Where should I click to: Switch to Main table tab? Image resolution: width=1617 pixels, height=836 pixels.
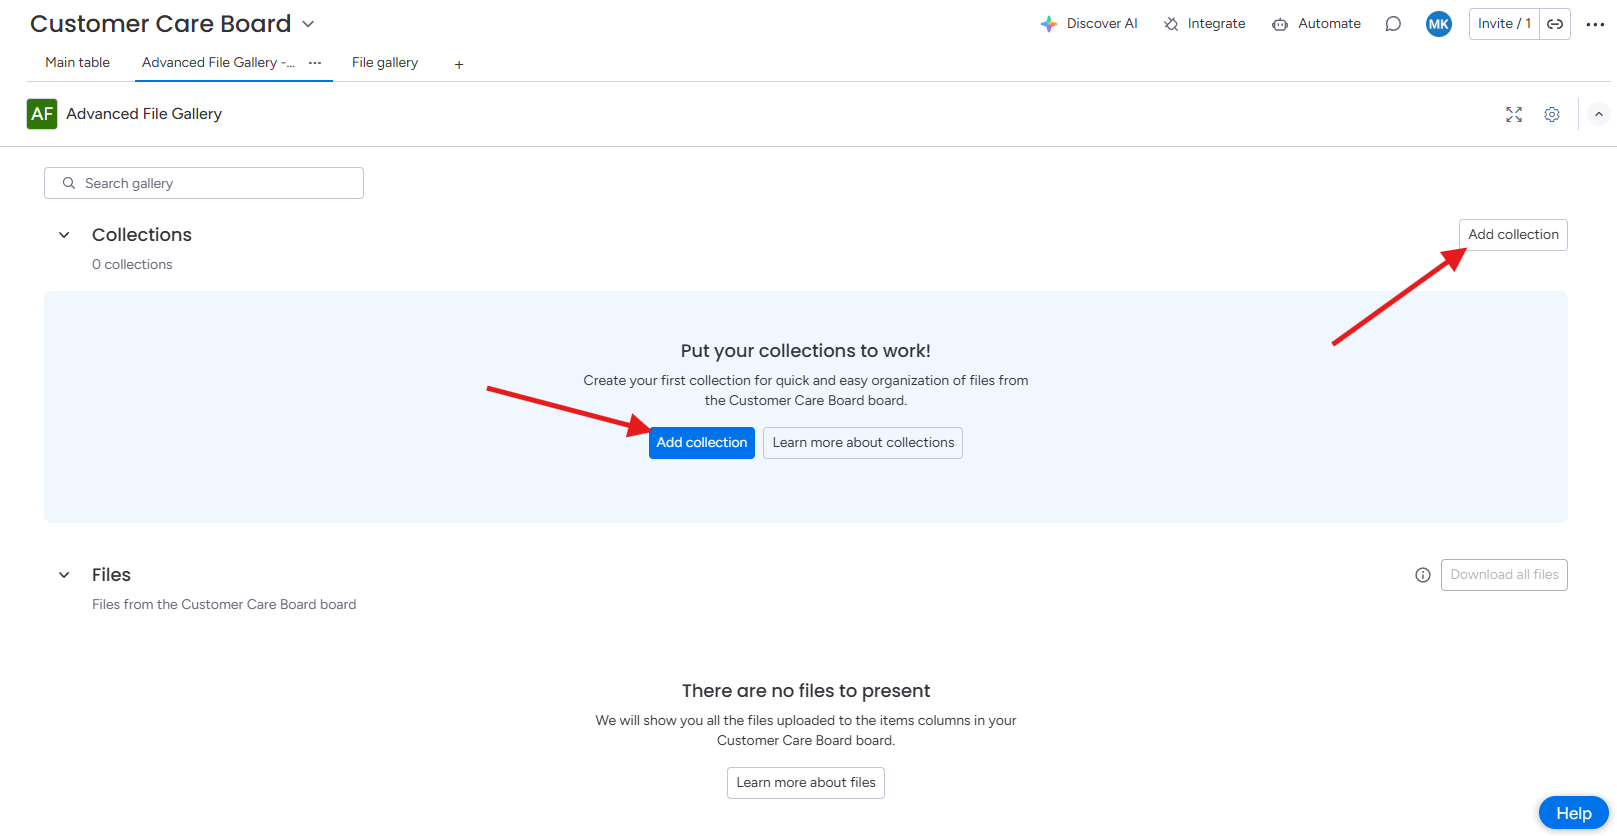[x=78, y=62]
